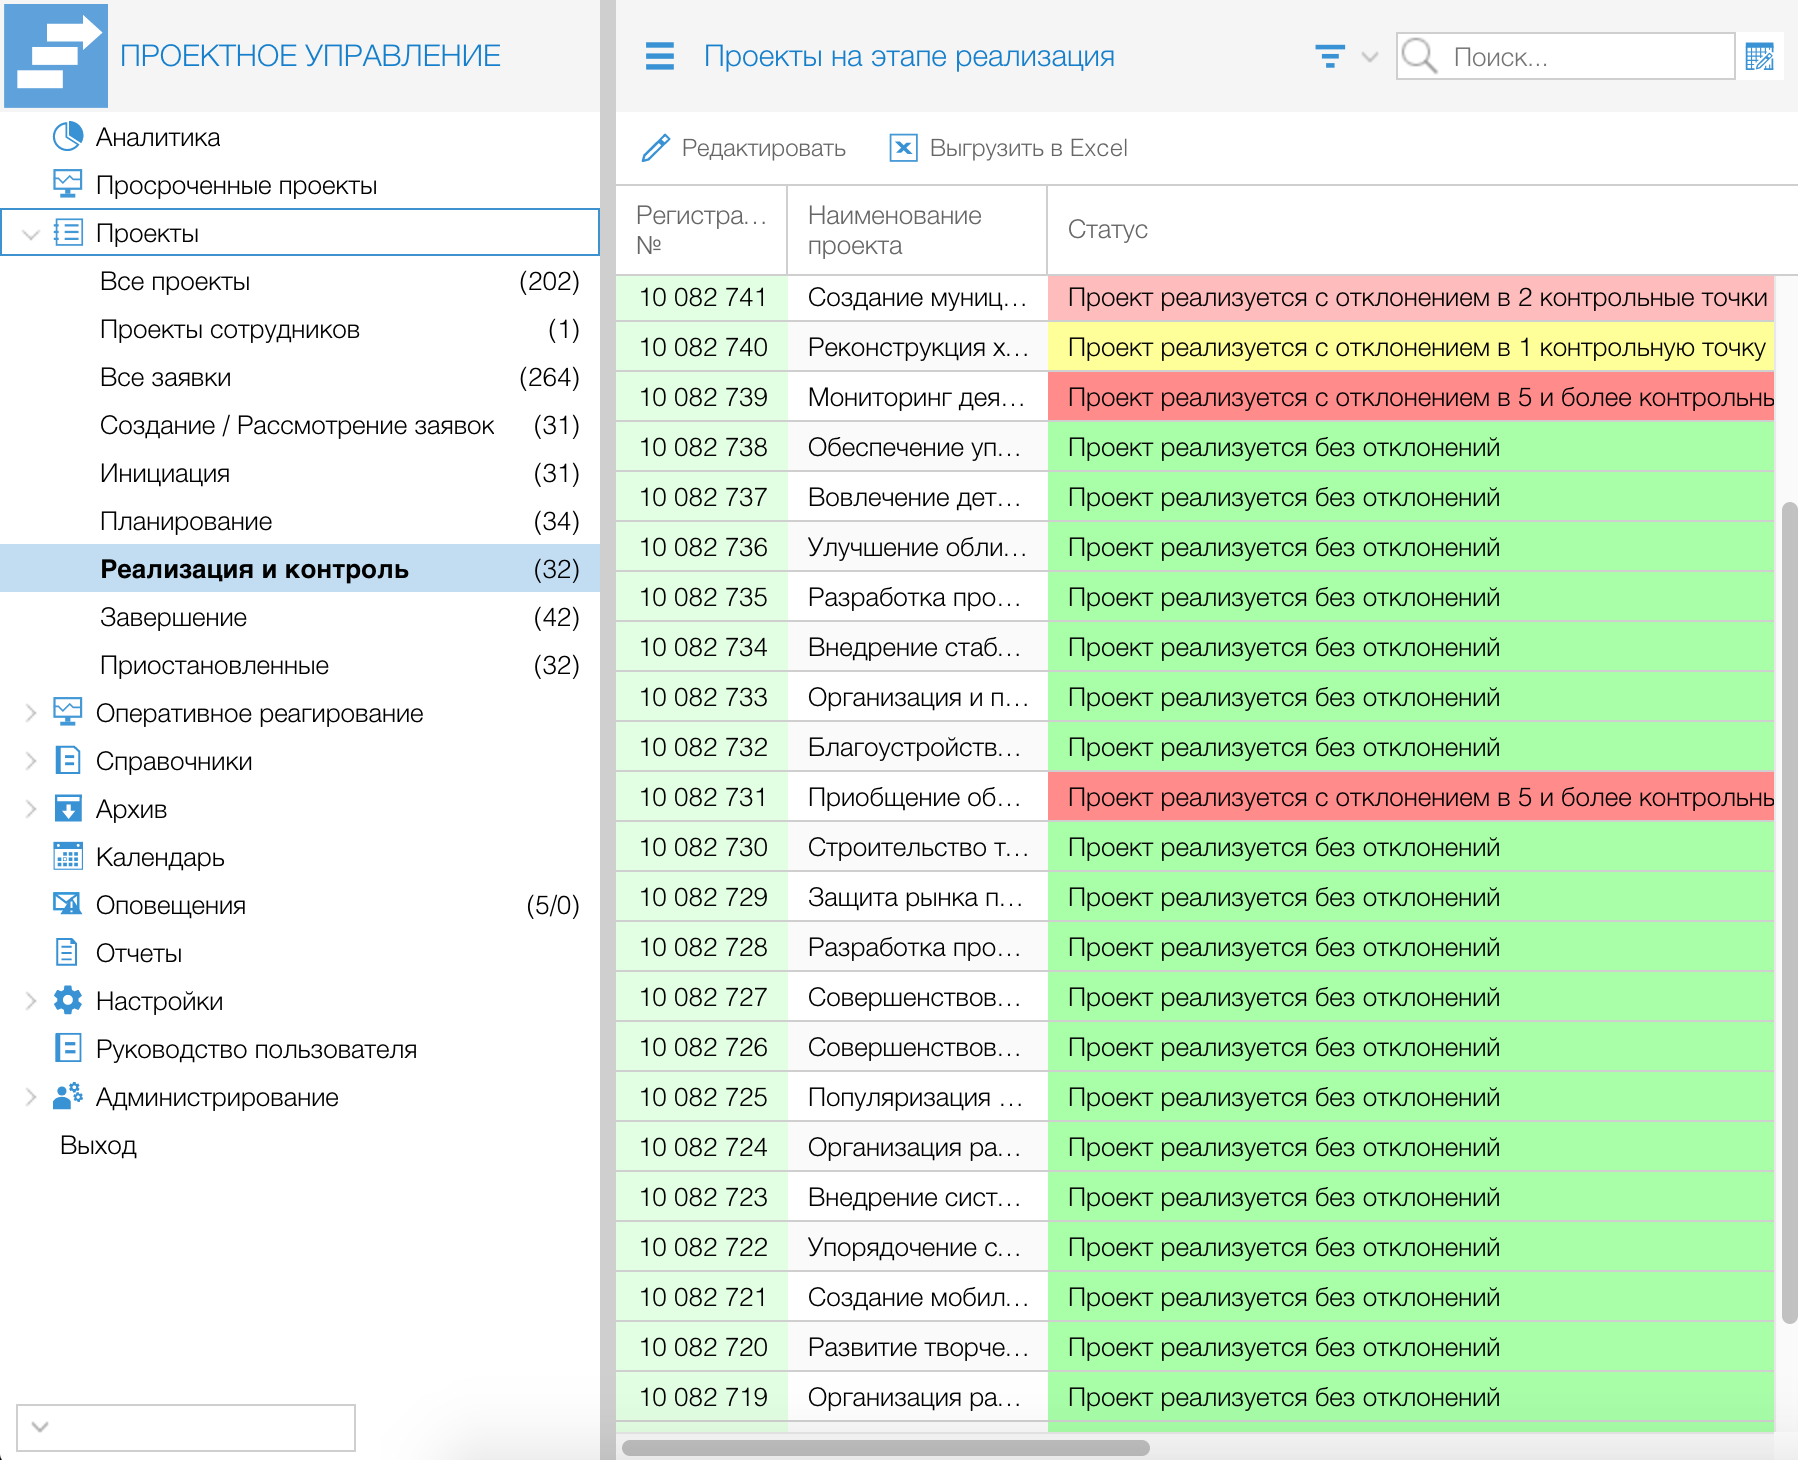The image size is (1798, 1460).
Task: Click the Архив download box icon
Action: point(67,809)
